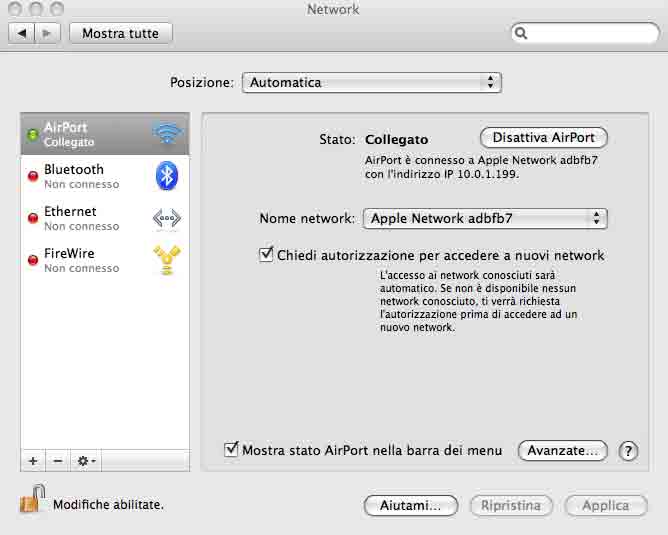The image size is (668, 535).
Task: Click the yellow FireWire icon
Action: [167, 260]
